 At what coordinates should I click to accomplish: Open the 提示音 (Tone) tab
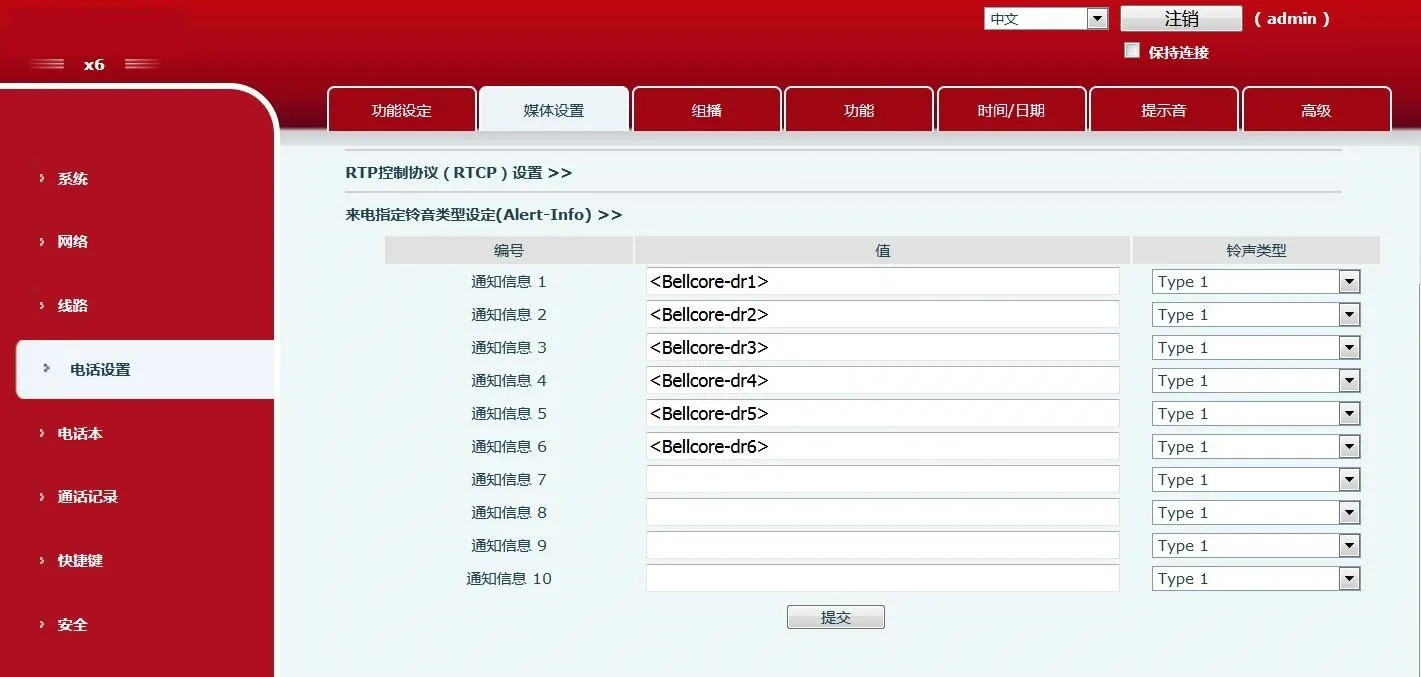coord(1164,109)
